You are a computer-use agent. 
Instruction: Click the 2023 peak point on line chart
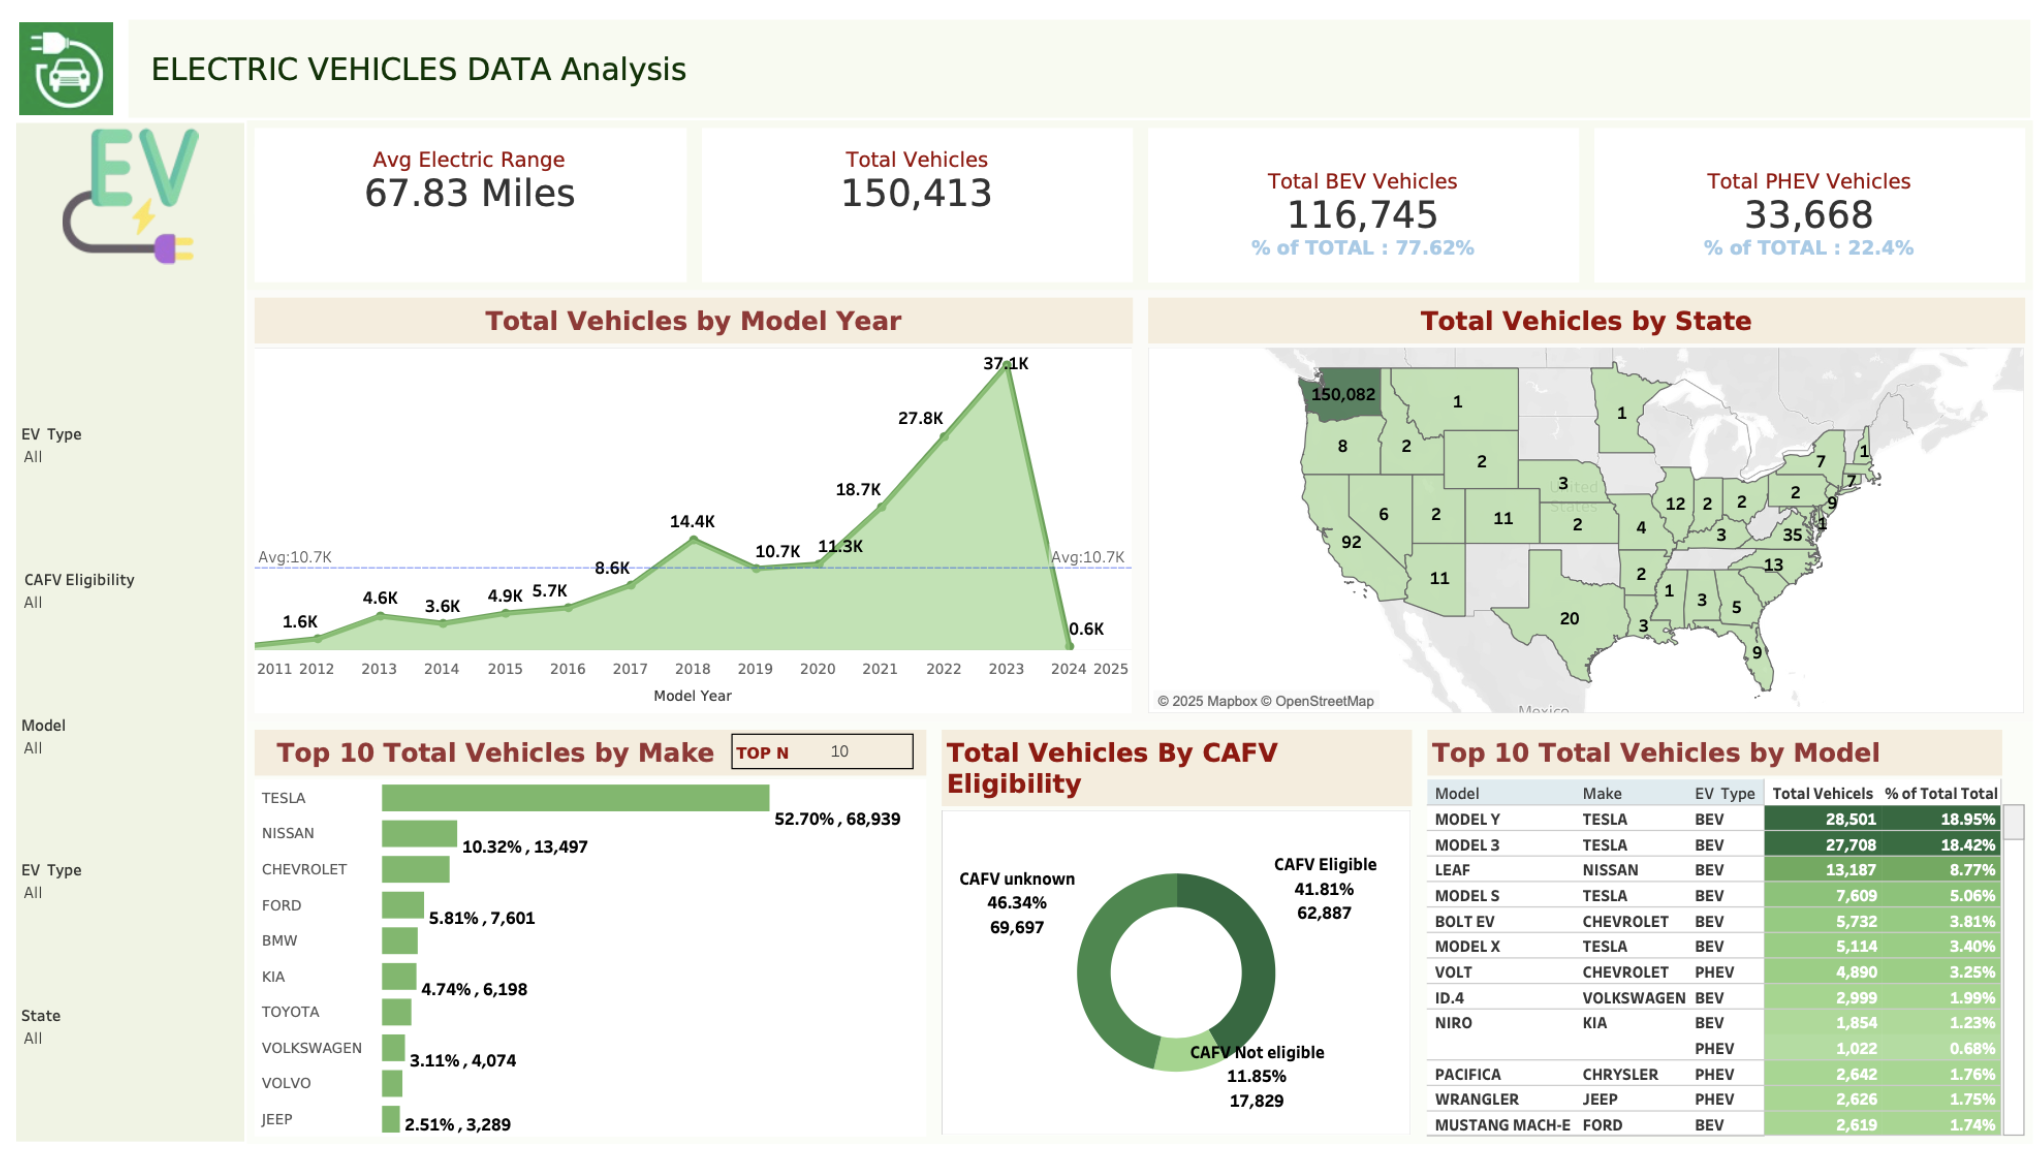click(x=1007, y=366)
